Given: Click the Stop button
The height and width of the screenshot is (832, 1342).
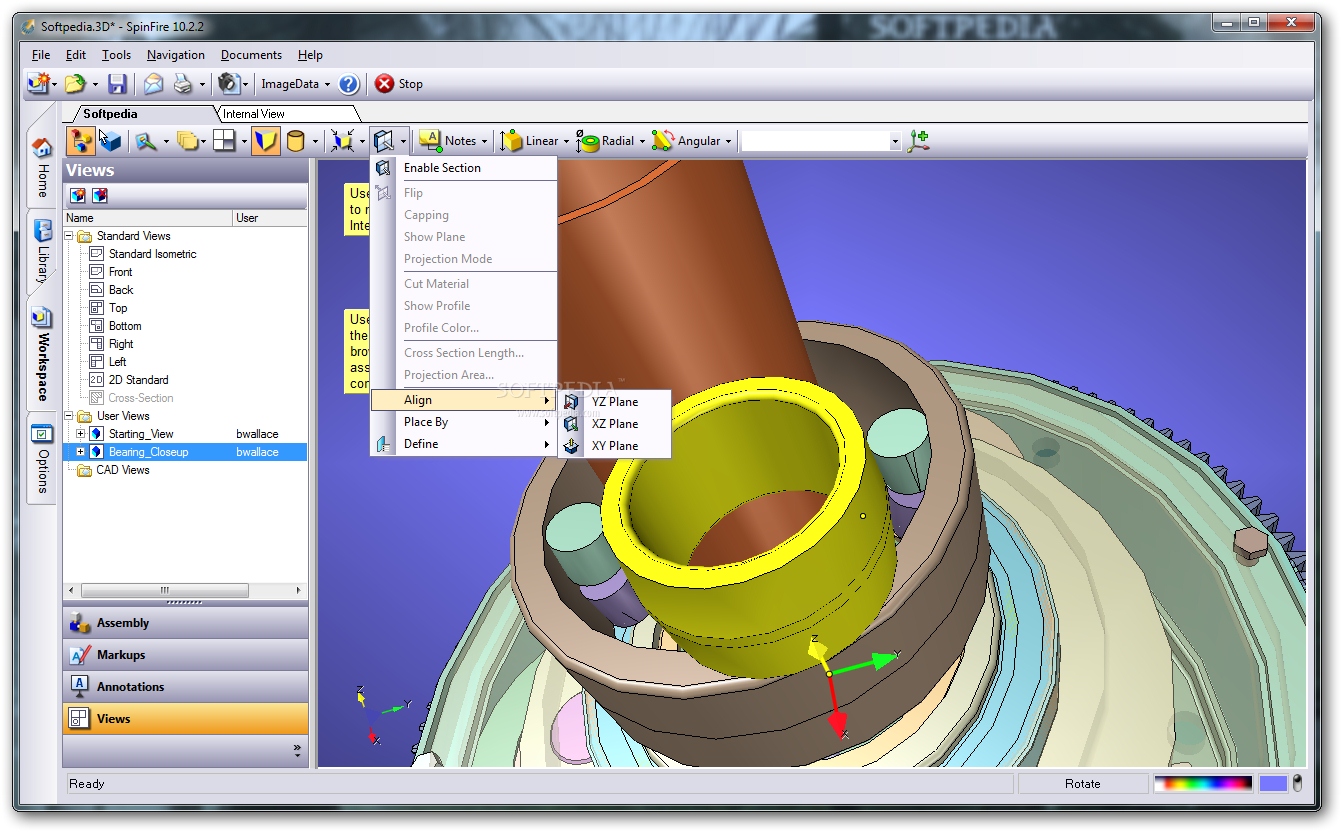Looking at the screenshot, I should coord(399,84).
